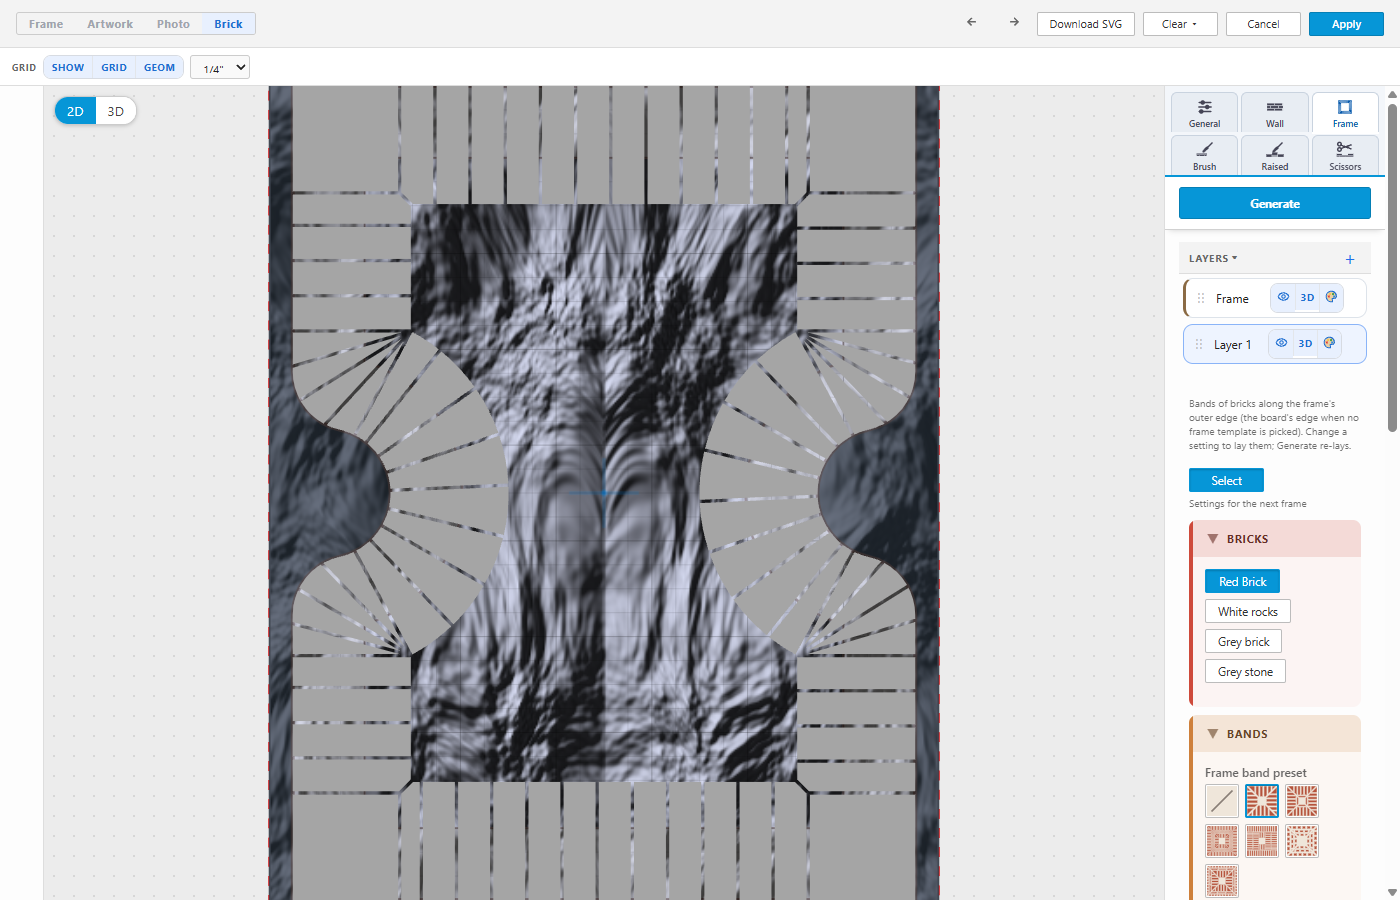
Task: Open the color palette for Layer 1
Action: (1329, 343)
